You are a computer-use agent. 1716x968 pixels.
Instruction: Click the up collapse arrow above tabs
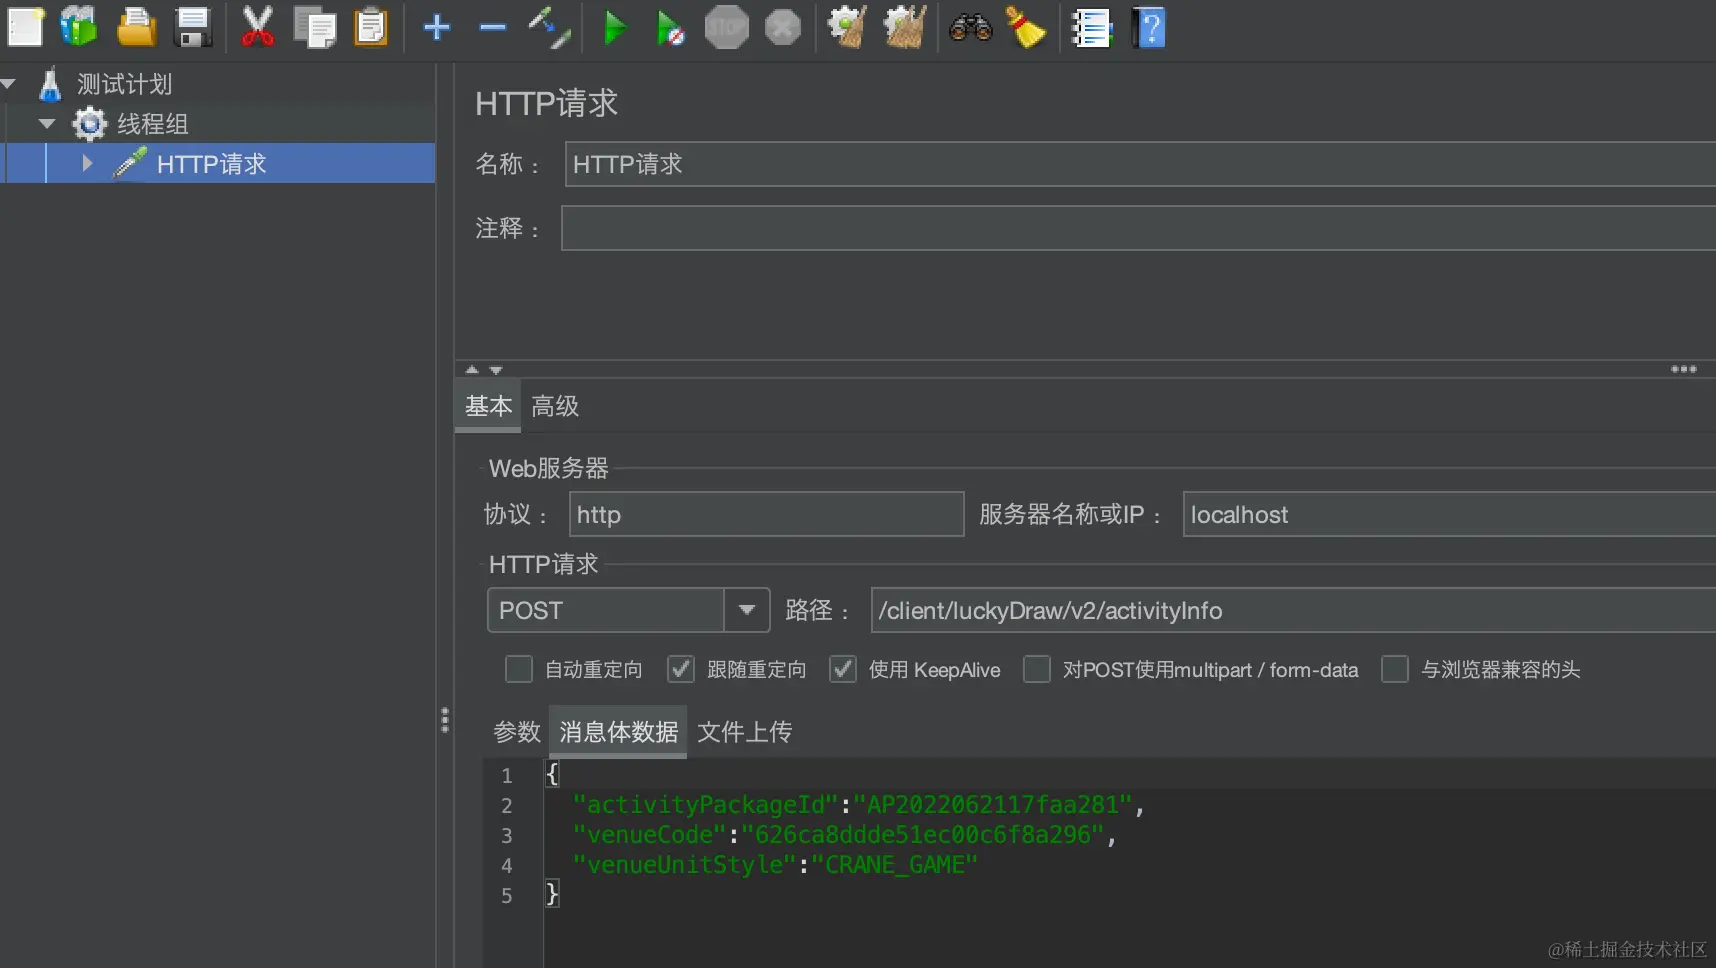click(472, 369)
